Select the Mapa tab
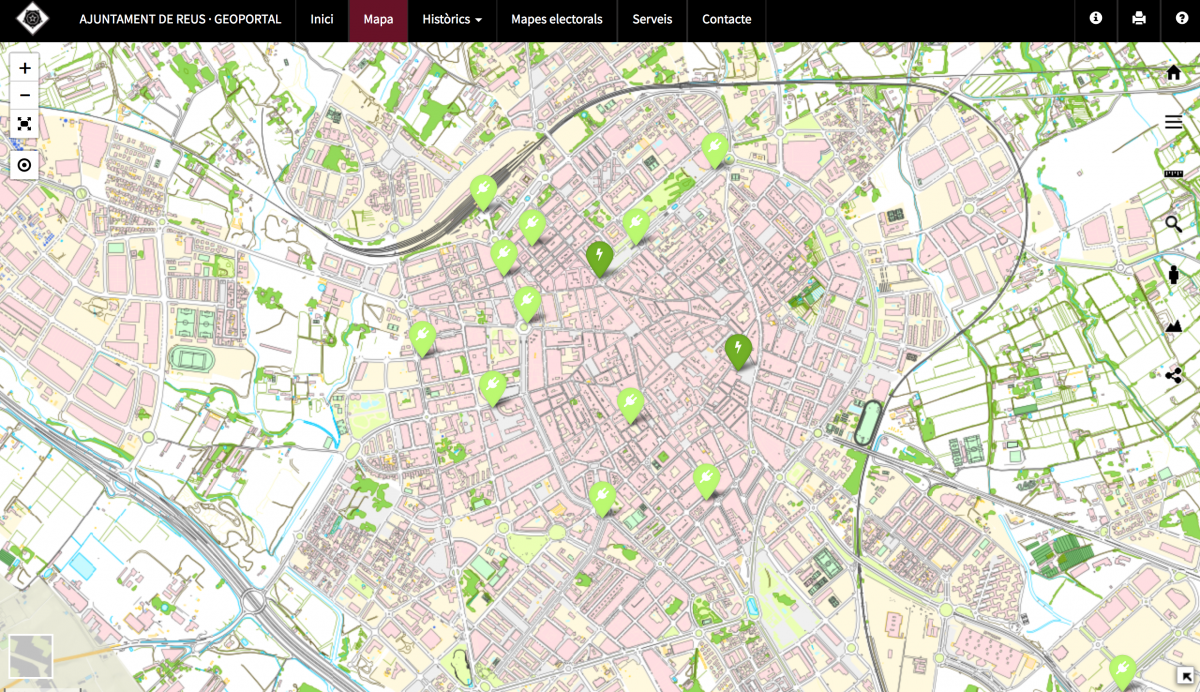The width and height of the screenshot is (1200, 692). pyautogui.click(x=378, y=19)
